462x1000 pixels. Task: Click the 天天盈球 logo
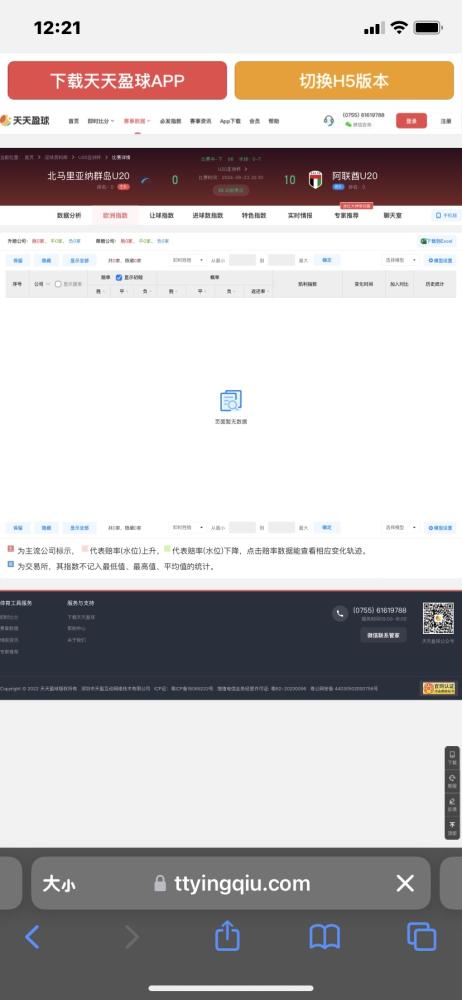(x=26, y=121)
